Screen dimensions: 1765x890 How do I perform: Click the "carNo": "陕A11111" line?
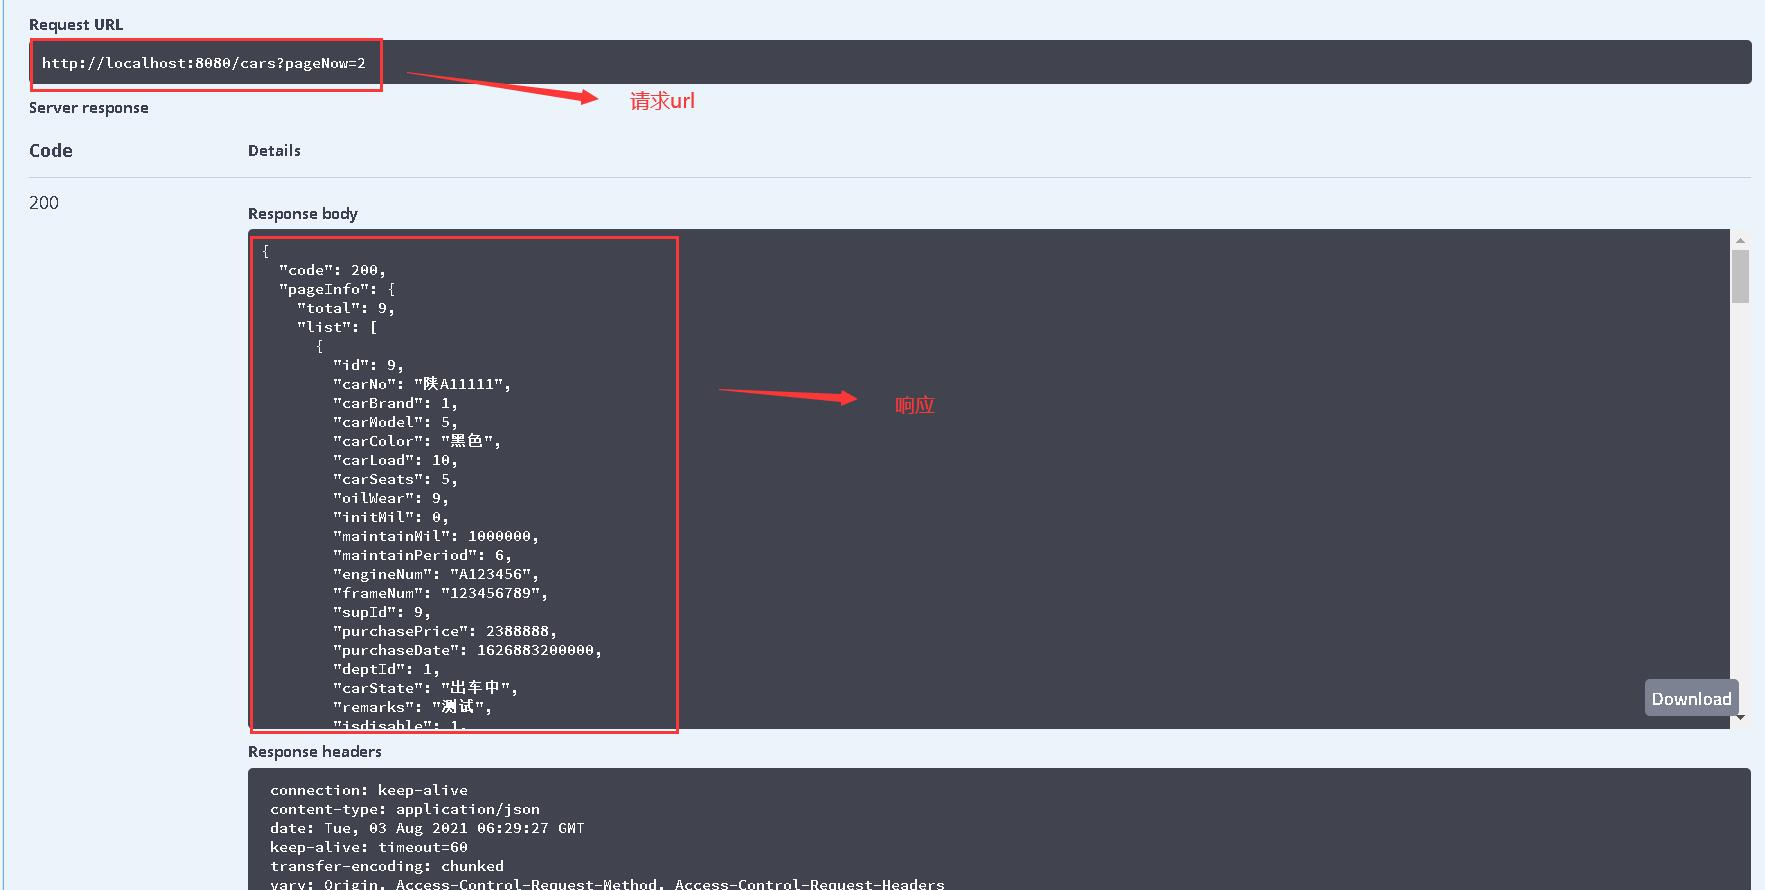tap(422, 384)
